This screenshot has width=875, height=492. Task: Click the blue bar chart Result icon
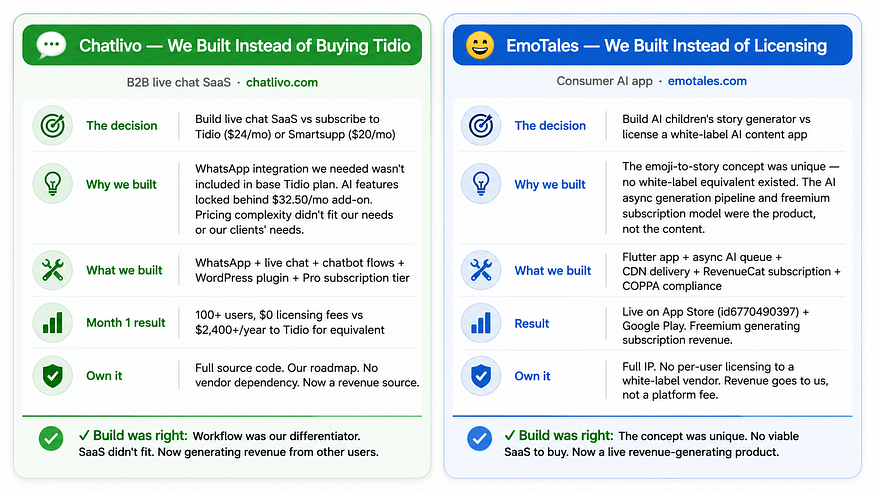tap(480, 322)
